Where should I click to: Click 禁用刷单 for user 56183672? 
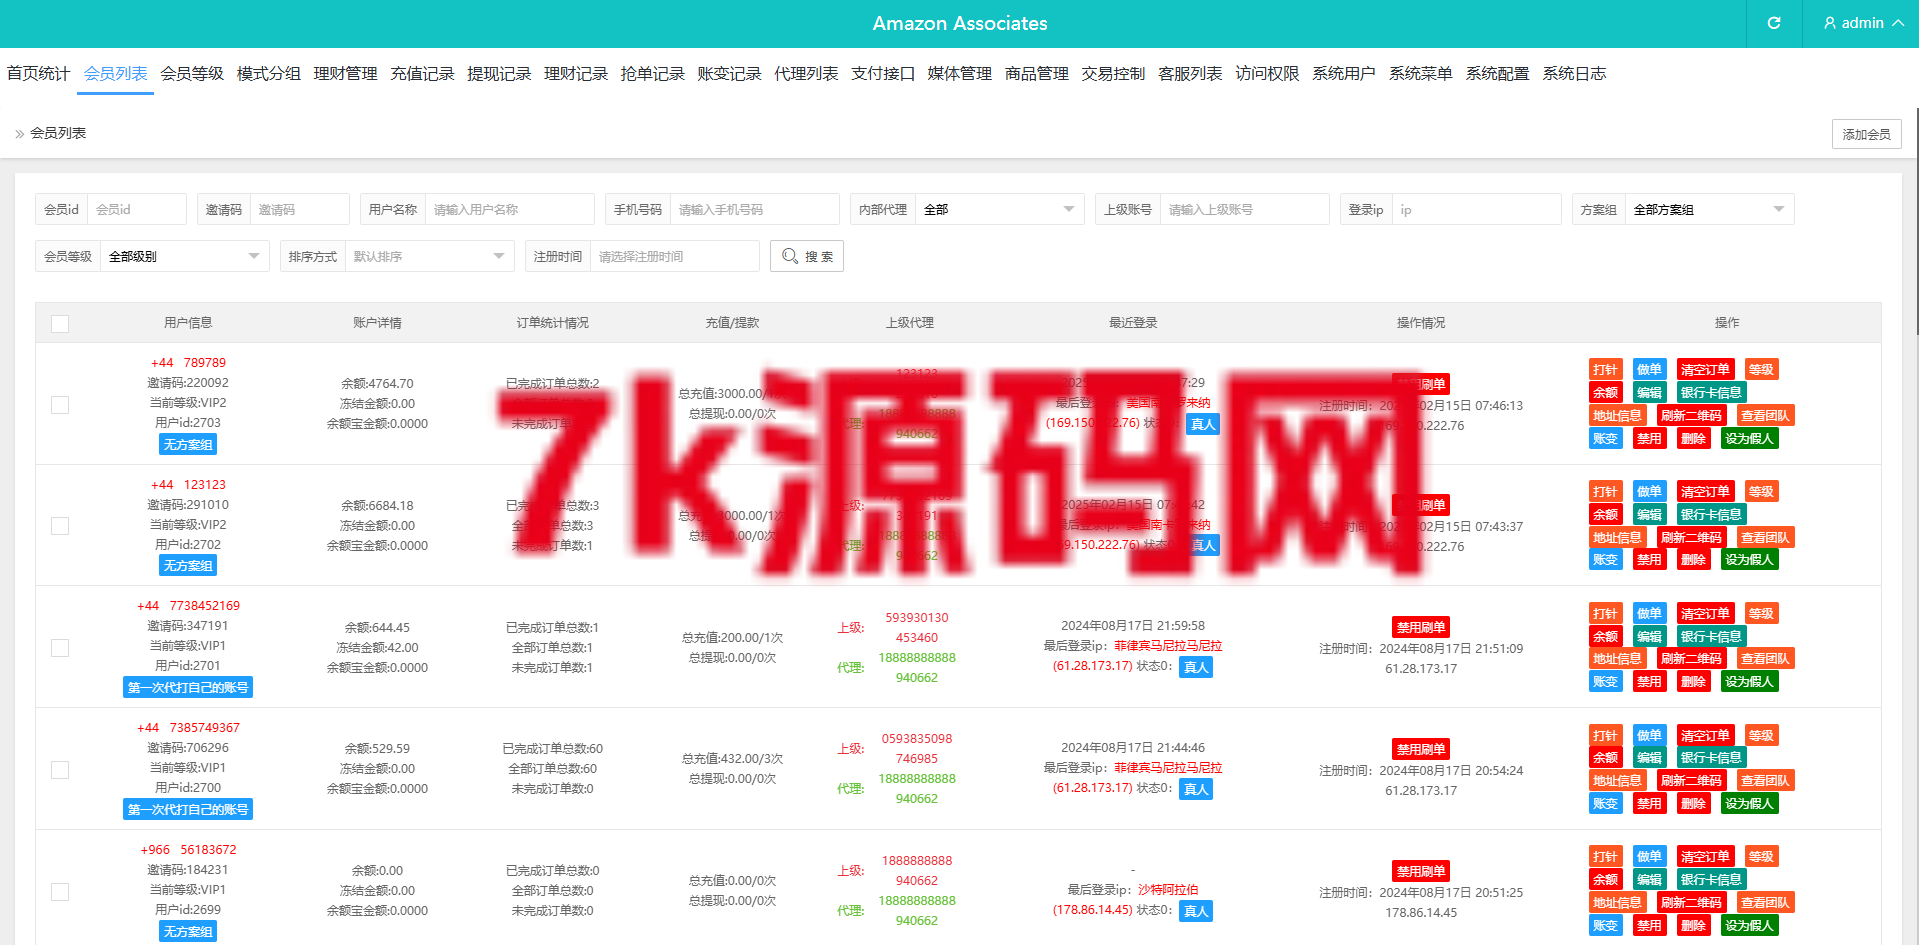pyautogui.click(x=1421, y=871)
